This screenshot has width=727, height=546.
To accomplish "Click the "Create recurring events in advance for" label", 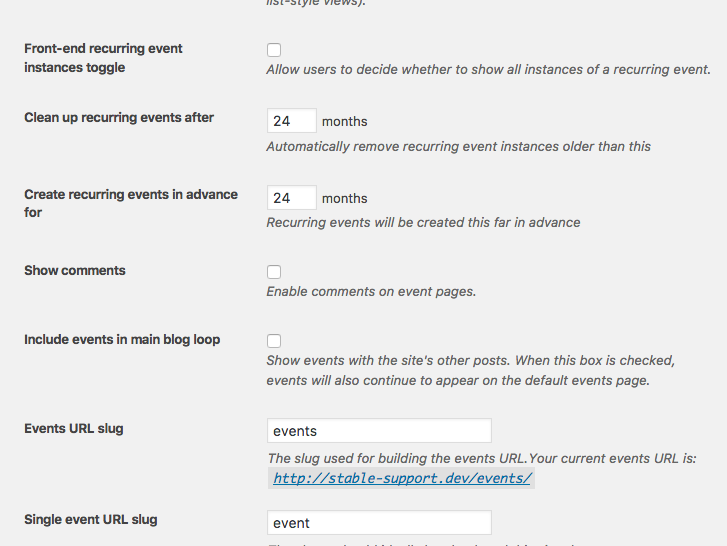I will (131, 203).
